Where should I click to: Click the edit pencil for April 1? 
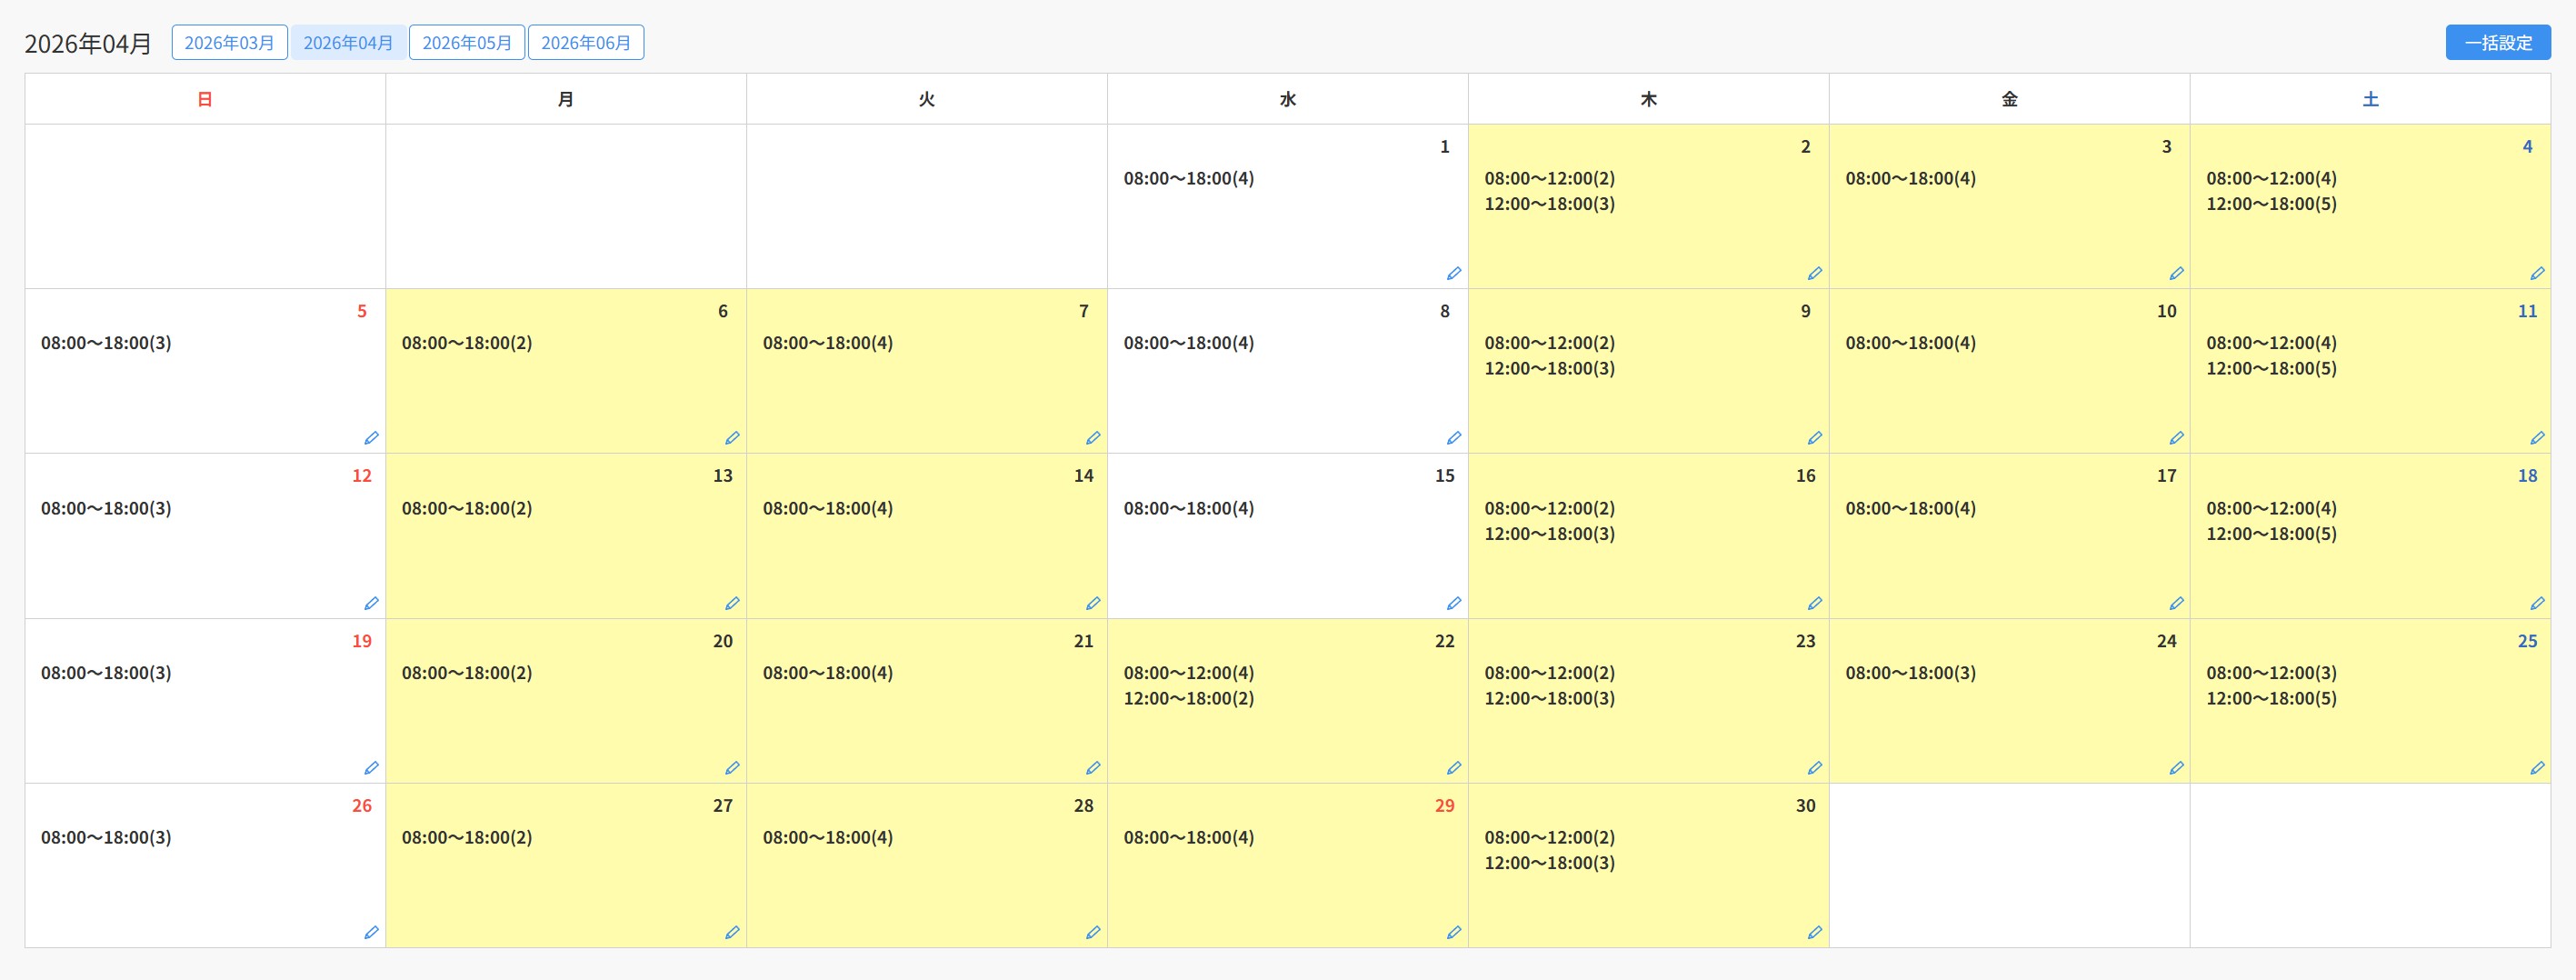click(1454, 273)
